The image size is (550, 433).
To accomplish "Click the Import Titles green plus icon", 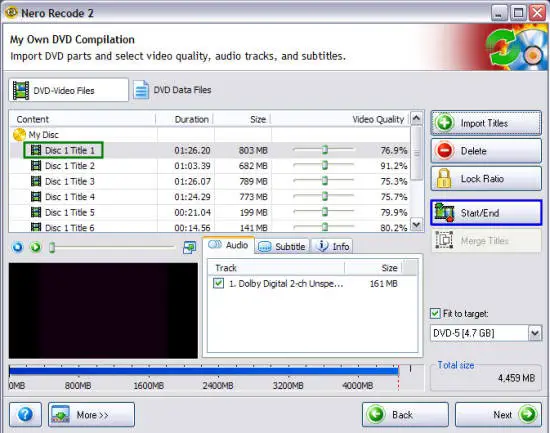I will (x=445, y=123).
